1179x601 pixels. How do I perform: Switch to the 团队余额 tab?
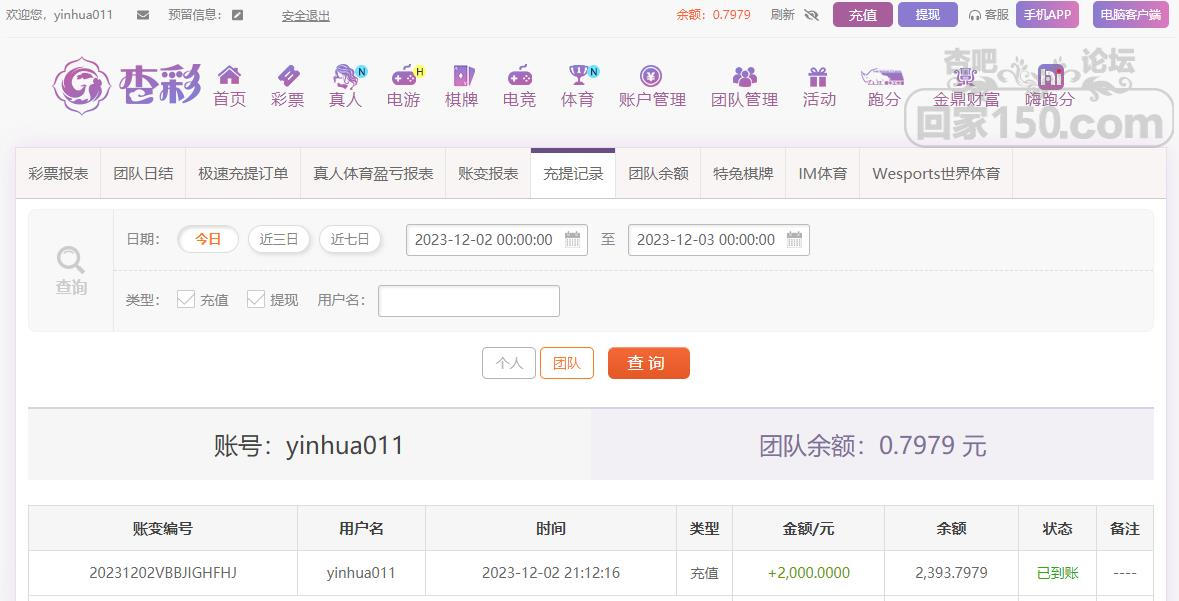pyautogui.click(x=658, y=173)
